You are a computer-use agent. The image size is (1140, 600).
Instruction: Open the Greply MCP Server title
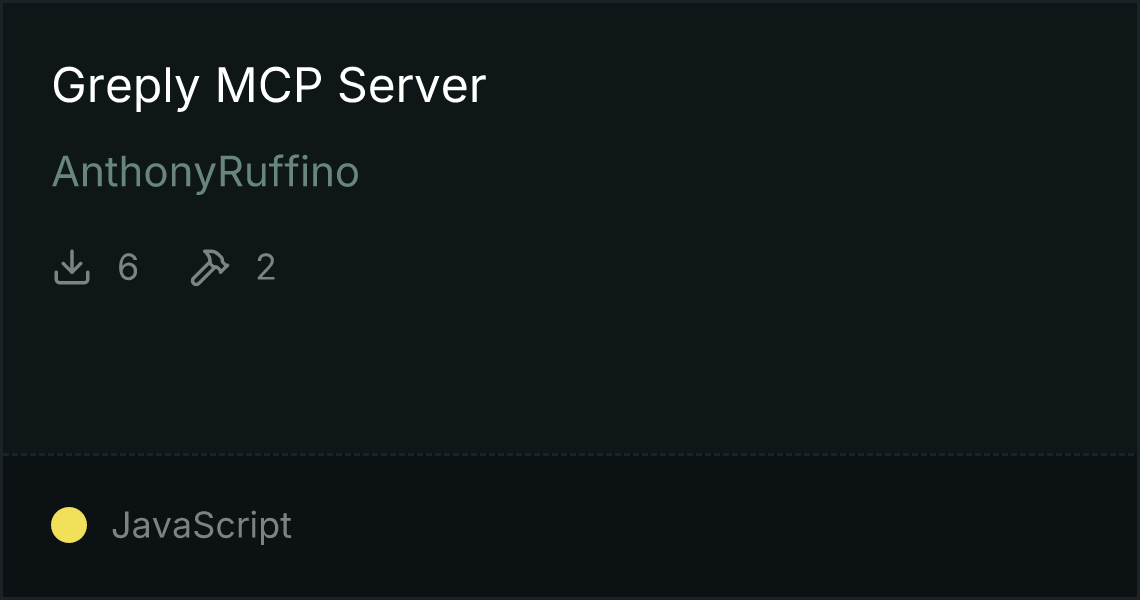[x=268, y=86]
